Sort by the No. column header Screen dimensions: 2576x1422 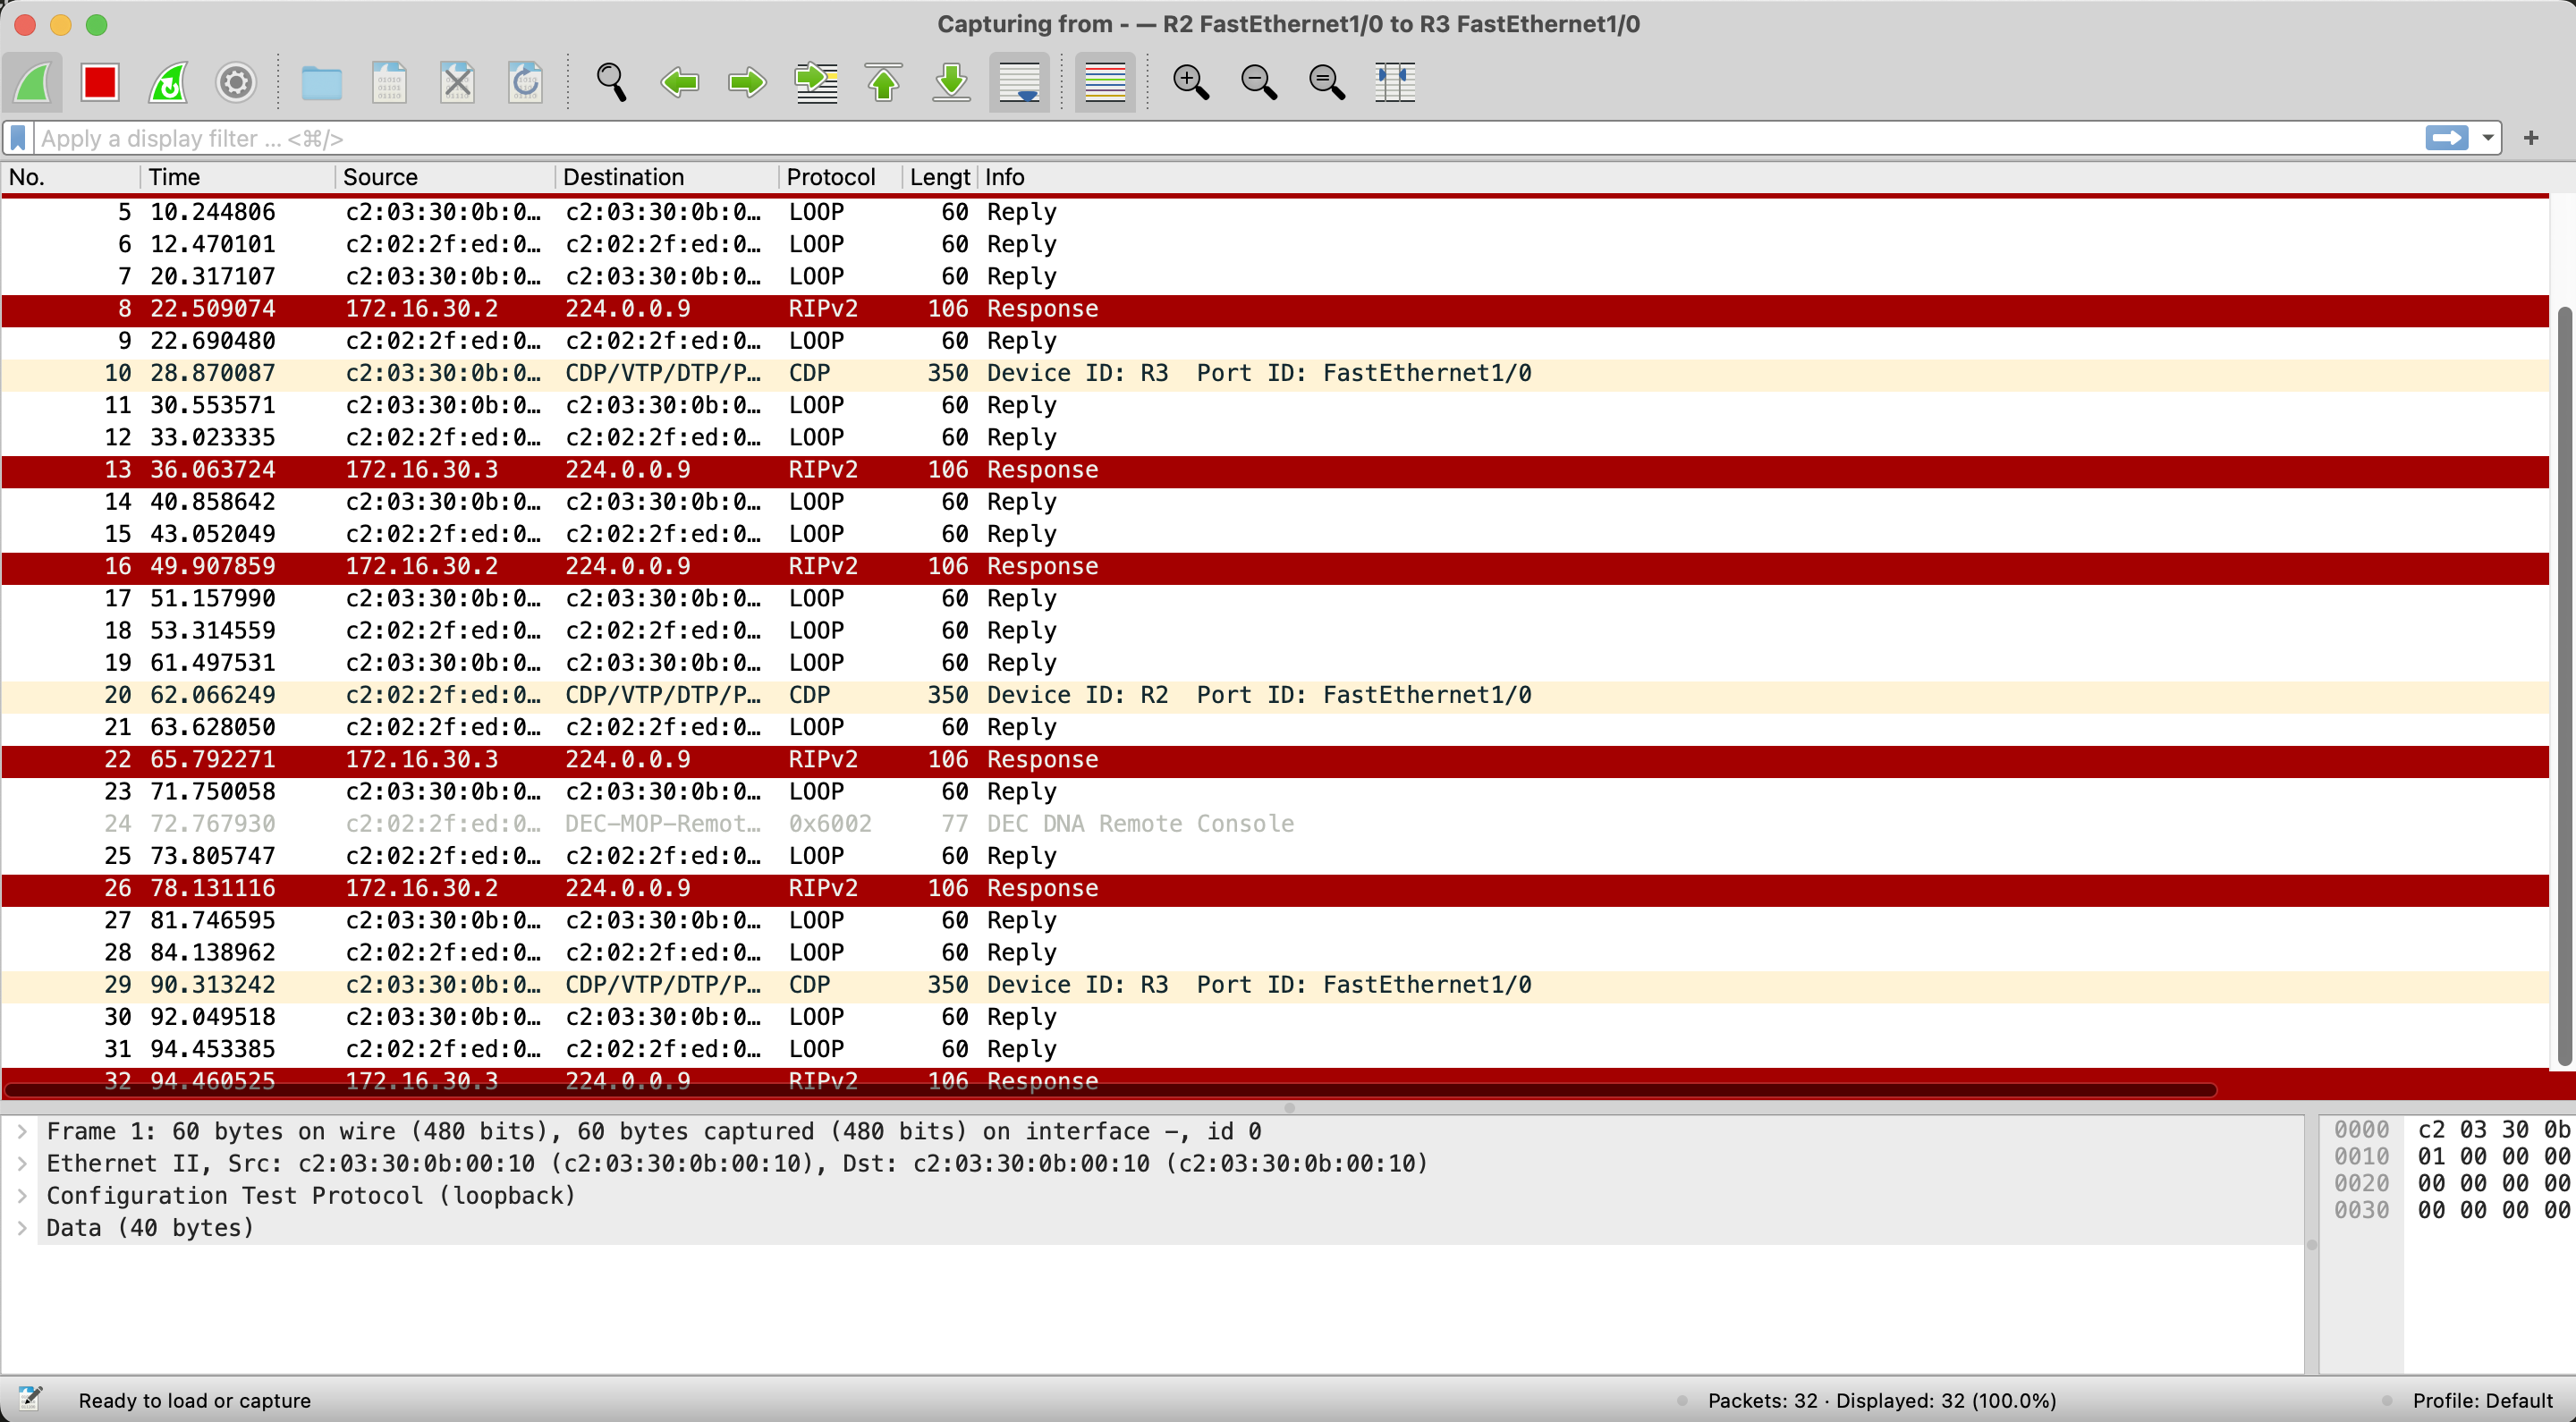click(70, 177)
